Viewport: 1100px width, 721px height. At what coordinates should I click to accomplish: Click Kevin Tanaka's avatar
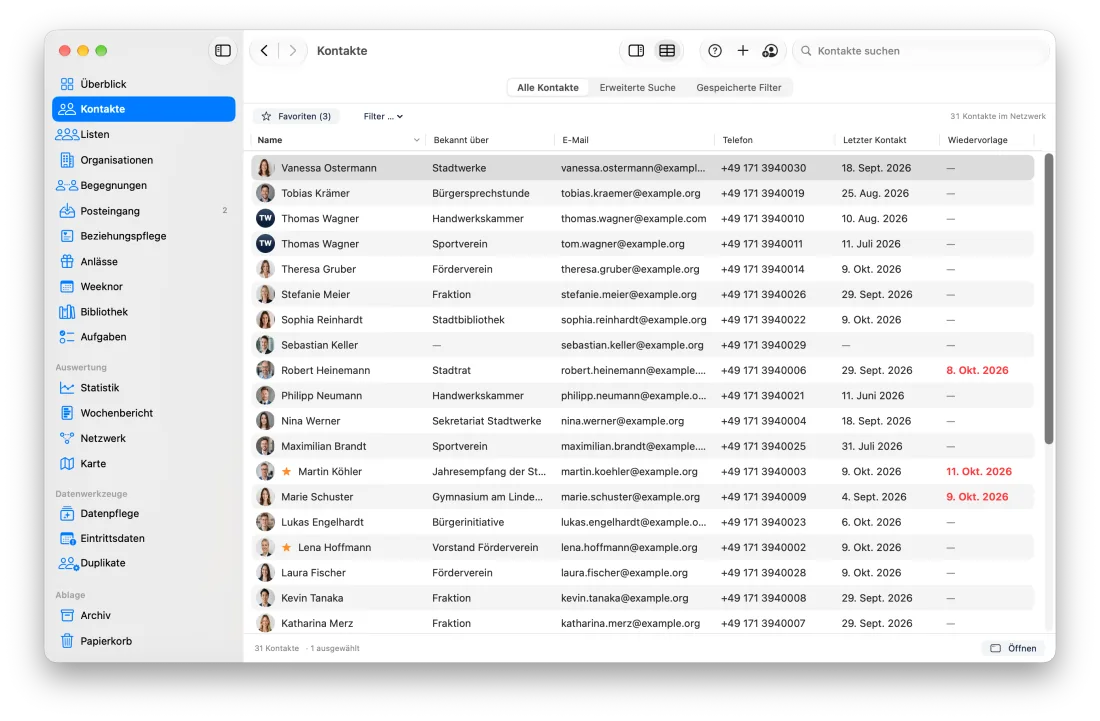click(265, 598)
